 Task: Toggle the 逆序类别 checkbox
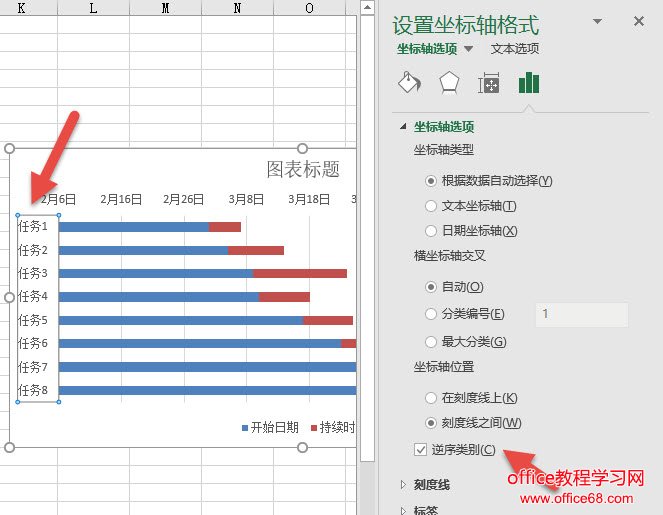pyautogui.click(x=421, y=449)
